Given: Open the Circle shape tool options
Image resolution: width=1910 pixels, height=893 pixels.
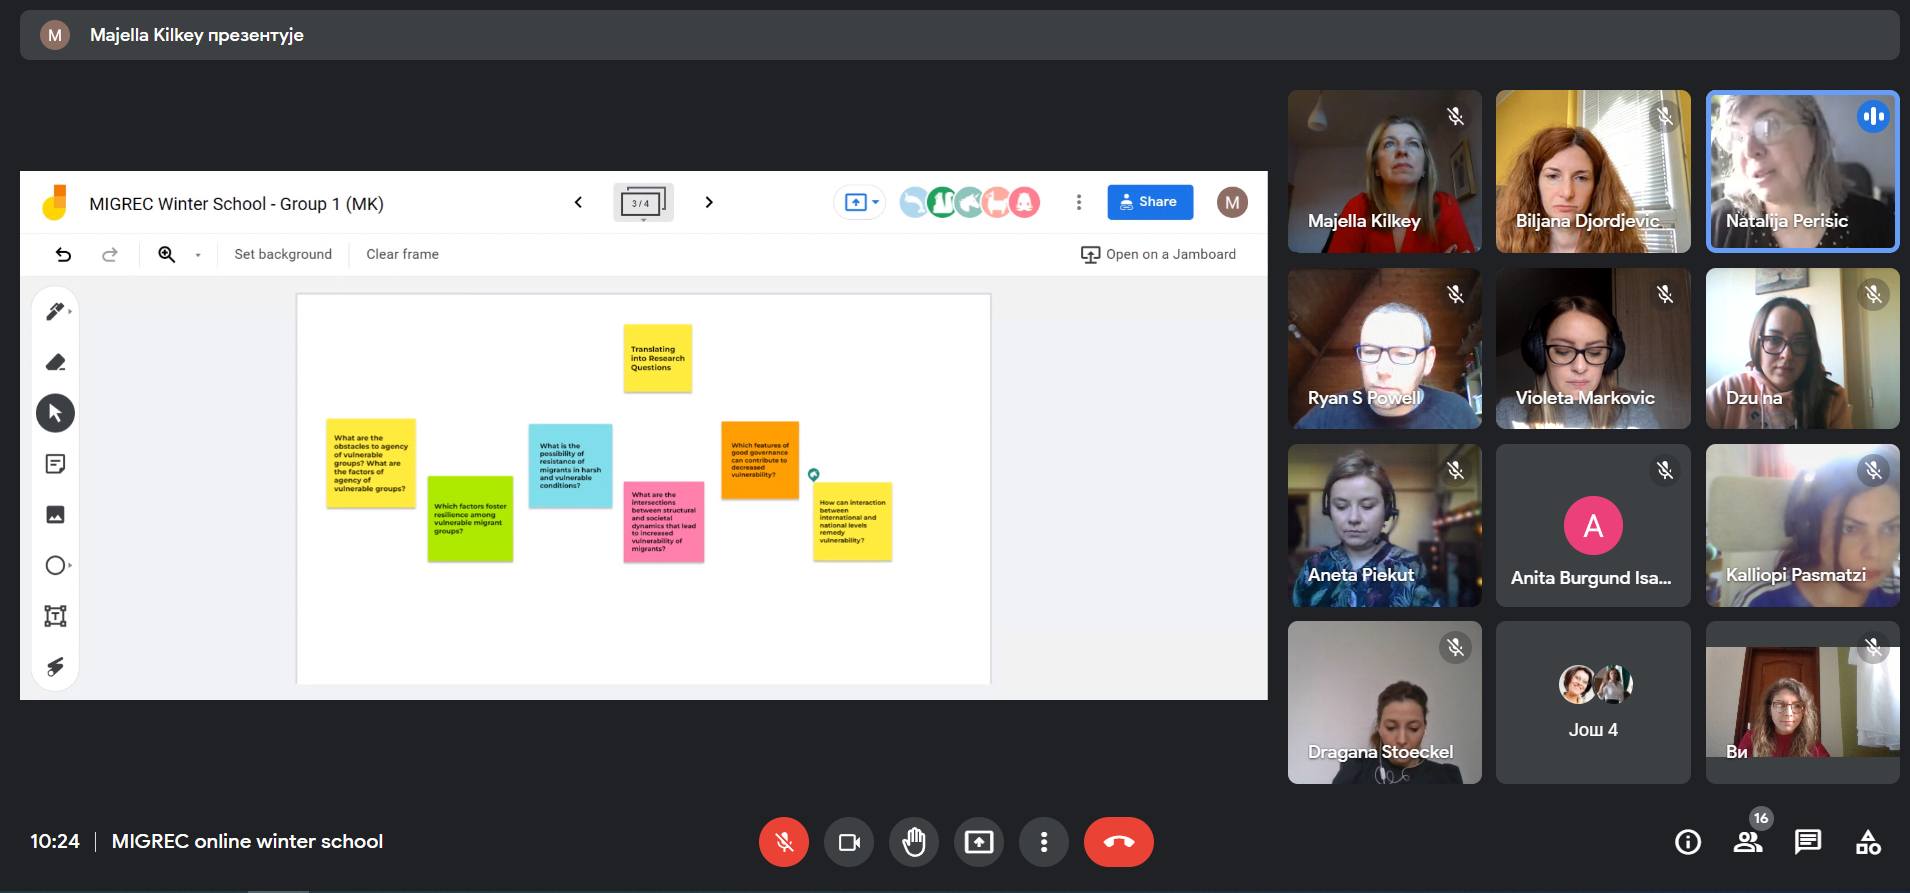Looking at the screenshot, I should coord(57,566).
